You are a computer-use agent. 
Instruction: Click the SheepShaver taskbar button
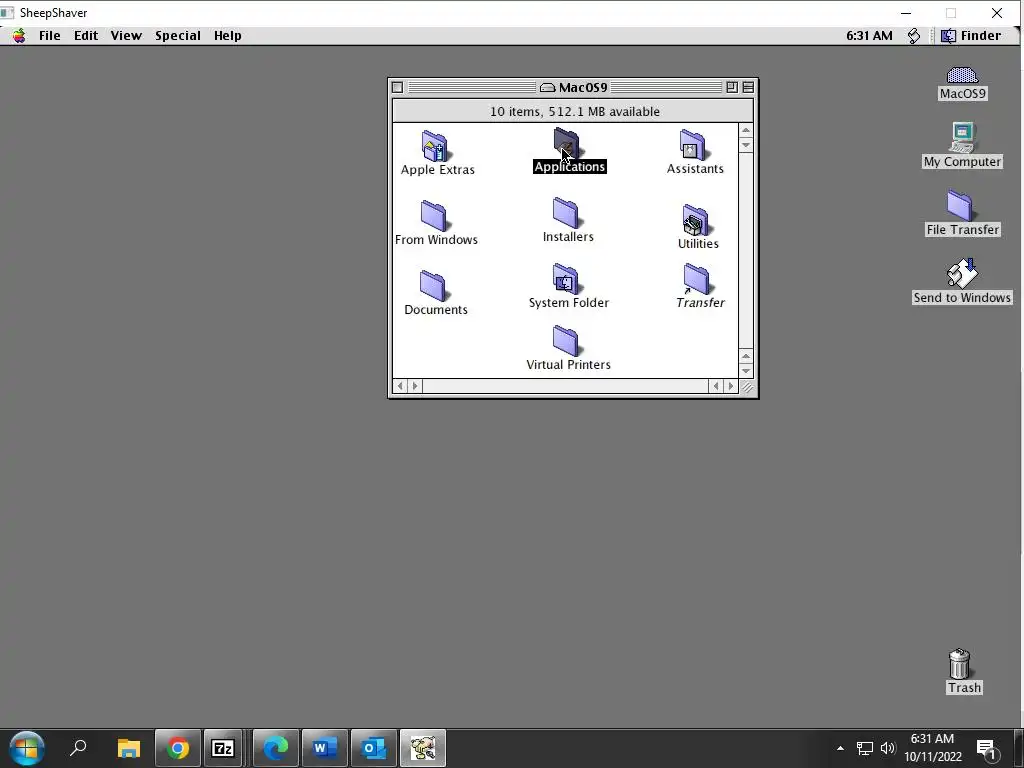[x=423, y=748]
